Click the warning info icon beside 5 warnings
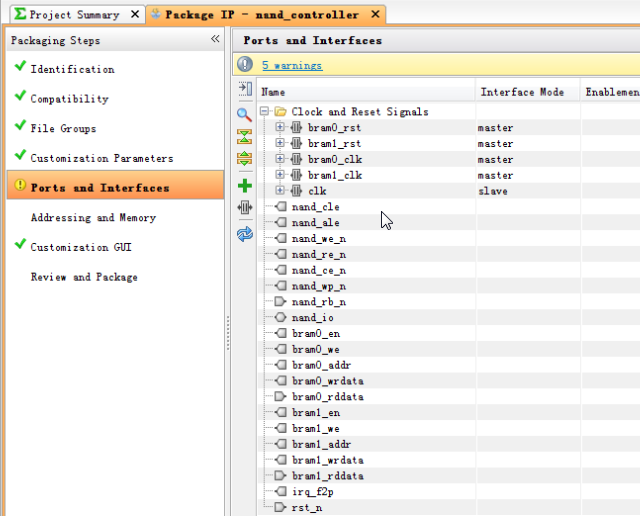640x516 pixels. [x=245, y=64]
